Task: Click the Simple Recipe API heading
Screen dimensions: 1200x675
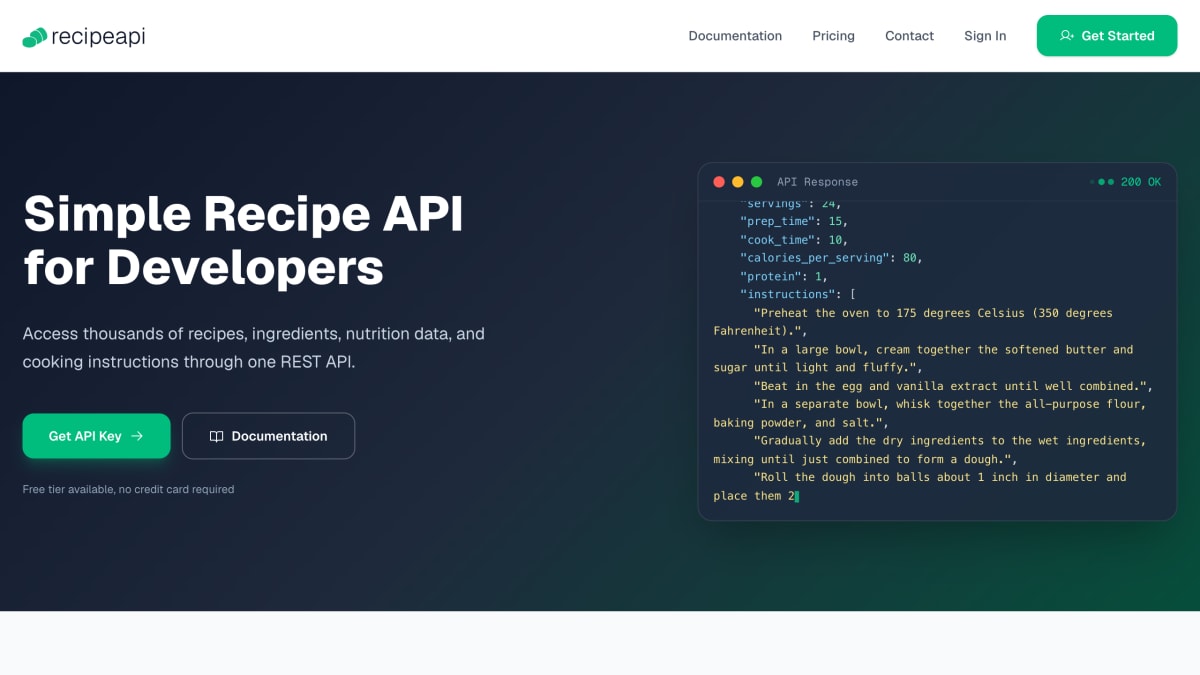Action: point(243,240)
